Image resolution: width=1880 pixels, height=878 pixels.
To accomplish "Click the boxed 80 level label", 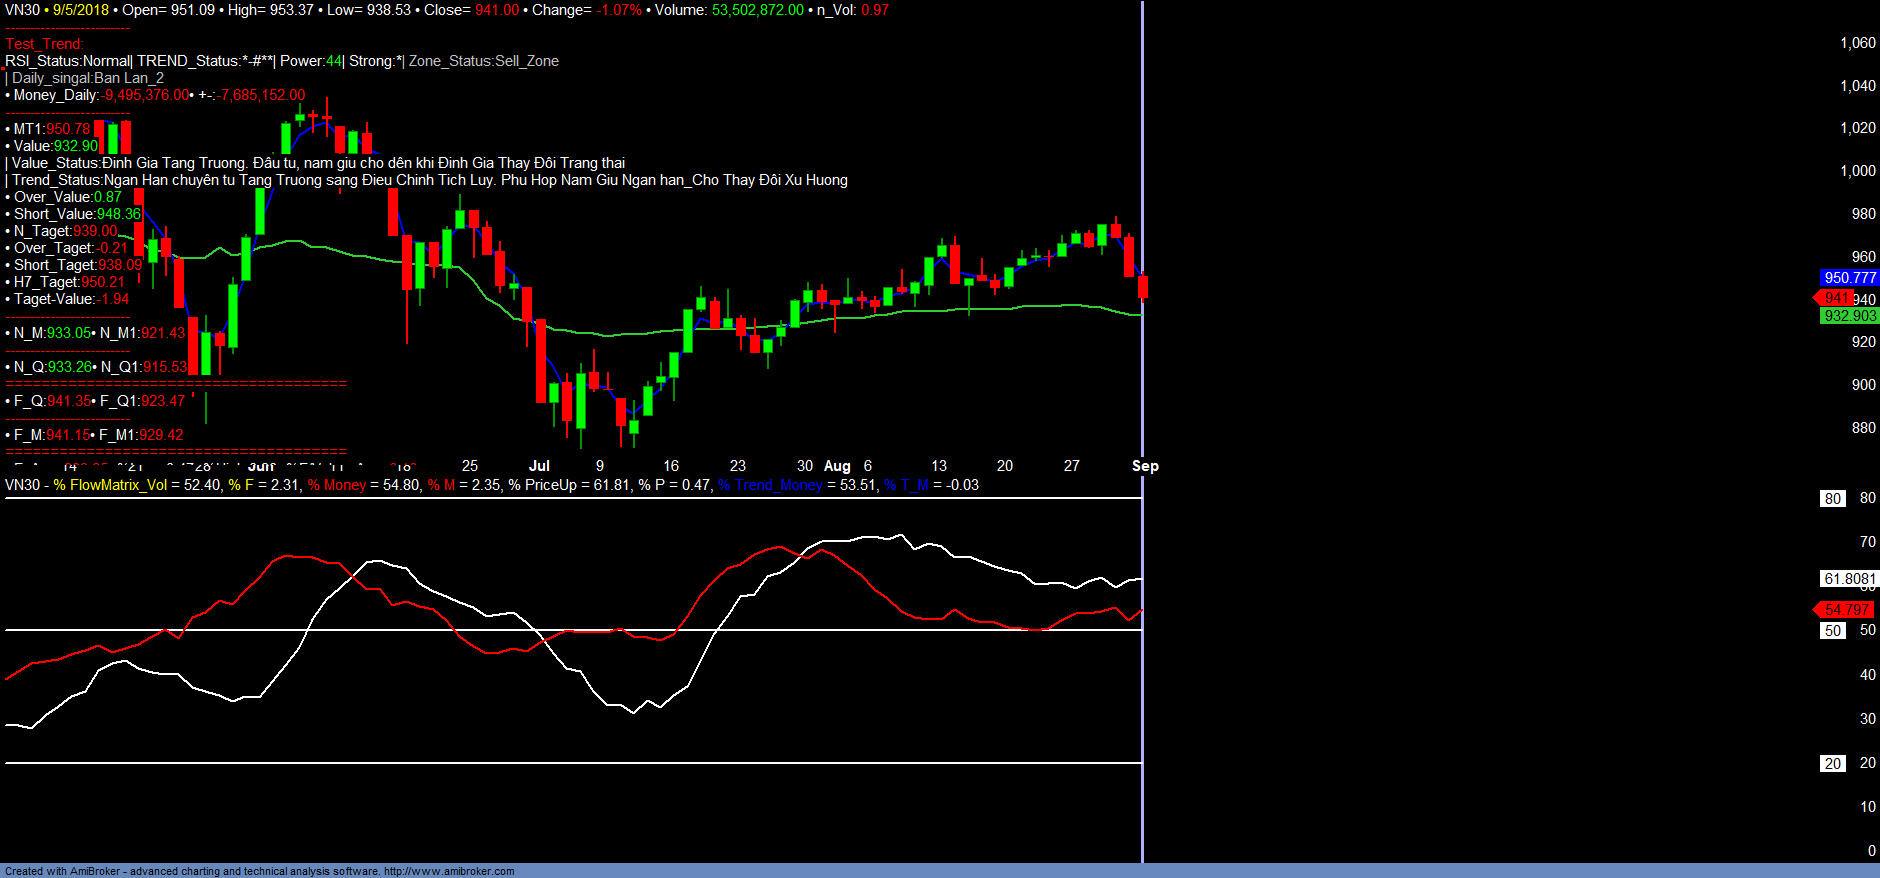I will tap(1832, 499).
